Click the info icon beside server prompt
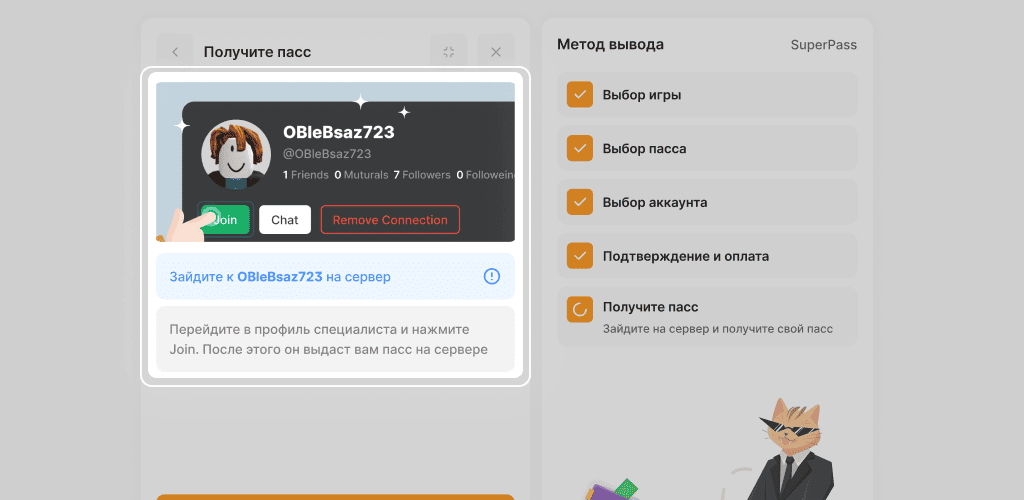 click(491, 276)
